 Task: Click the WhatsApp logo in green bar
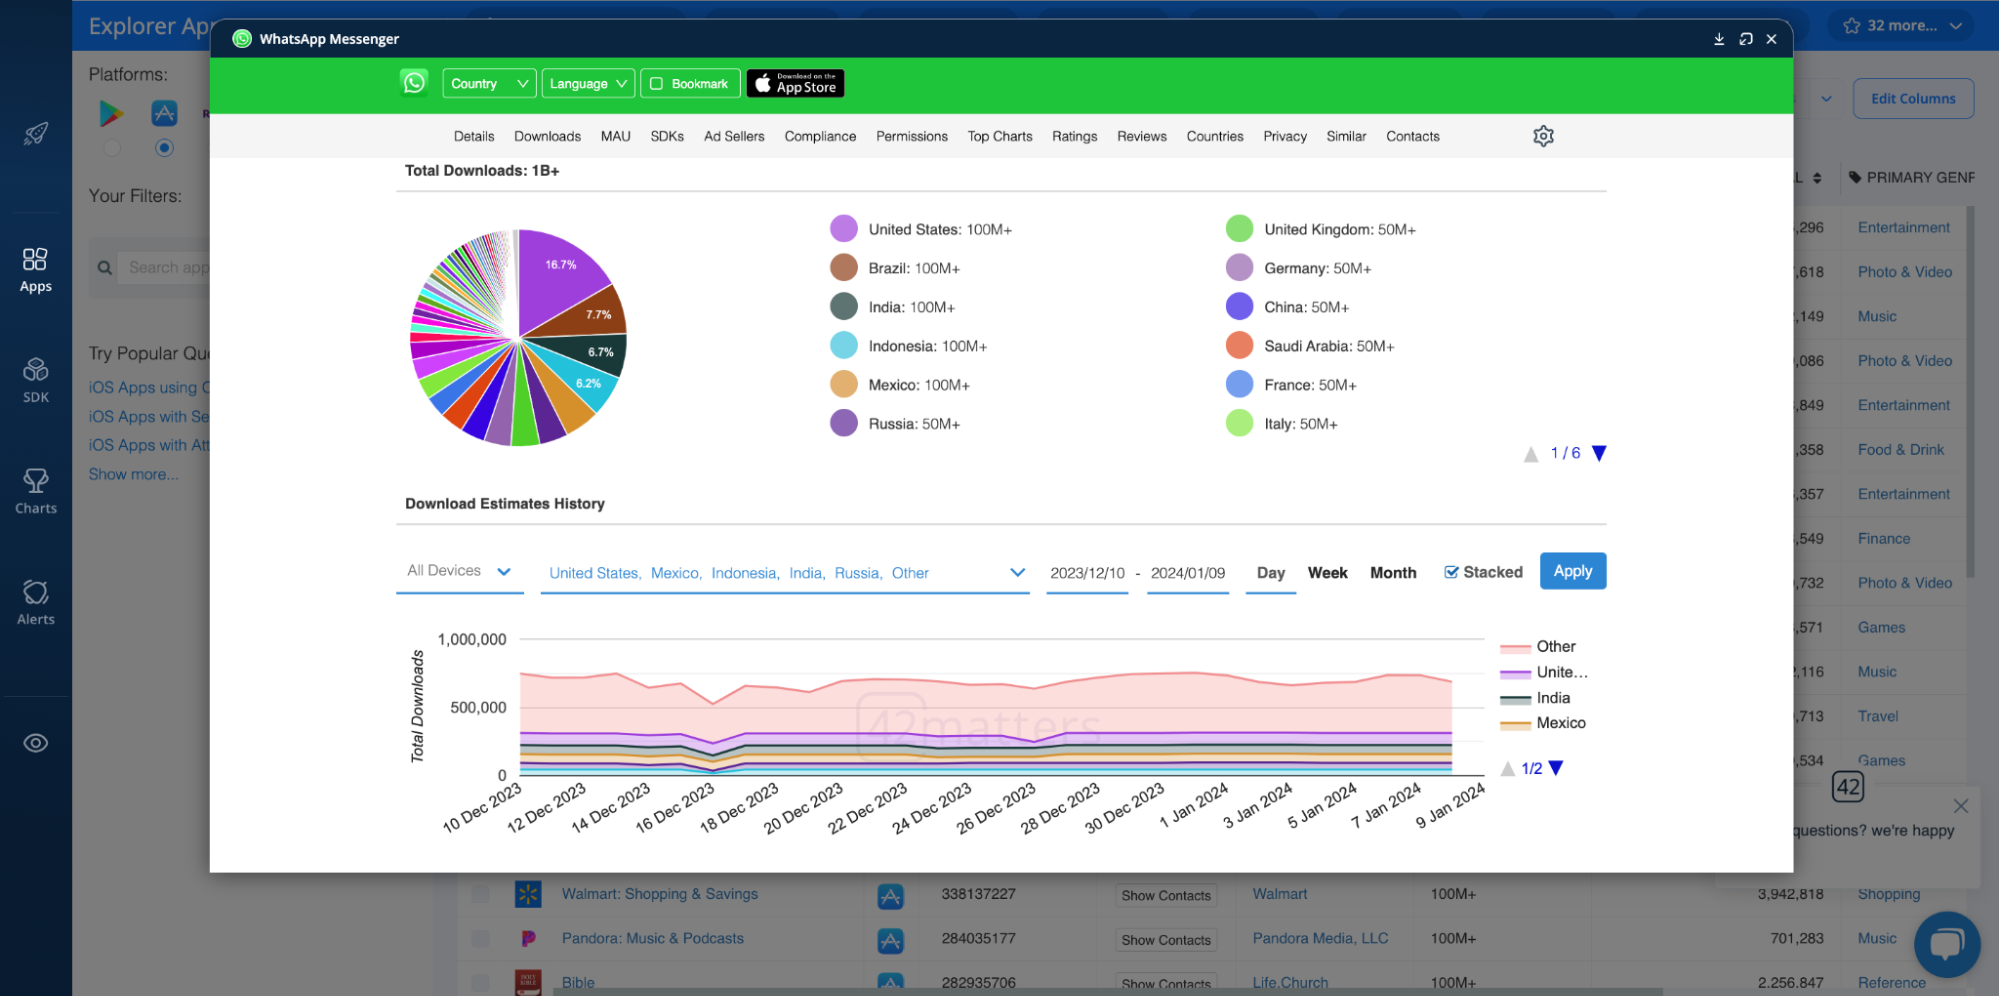point(414,83)
